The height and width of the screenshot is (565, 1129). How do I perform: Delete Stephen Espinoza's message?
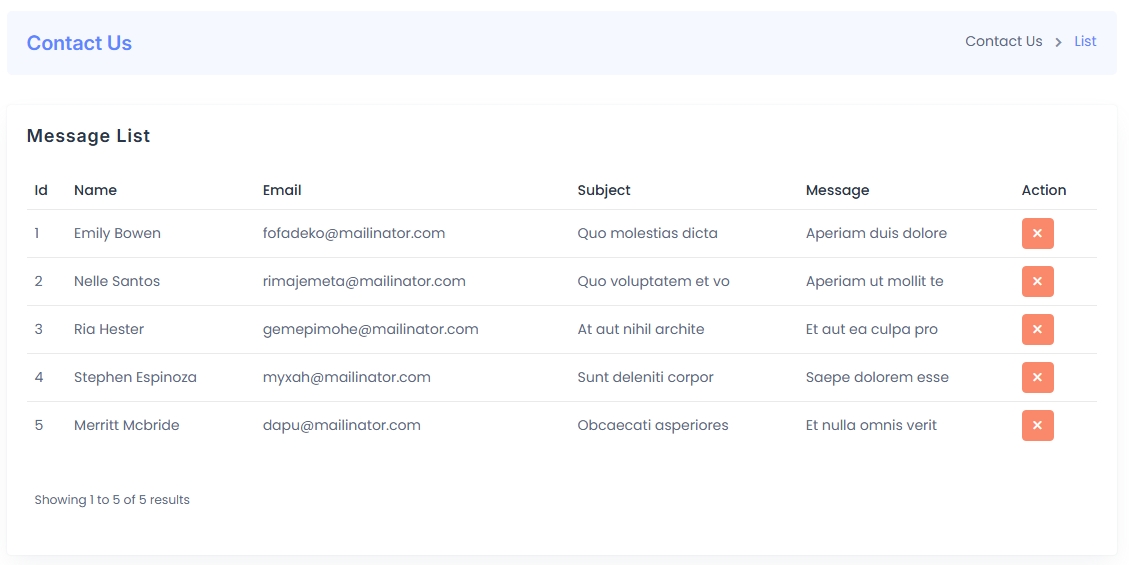coord(1038,377)
